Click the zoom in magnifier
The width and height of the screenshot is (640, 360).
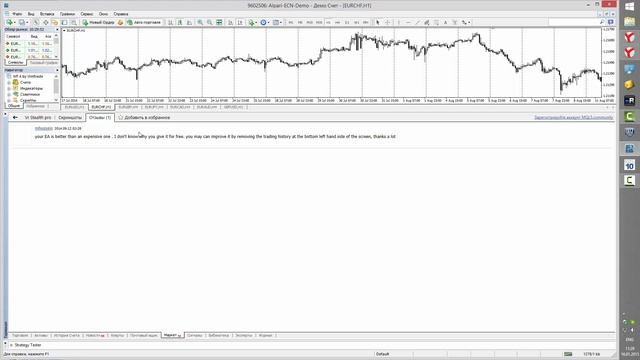[200, 22]
